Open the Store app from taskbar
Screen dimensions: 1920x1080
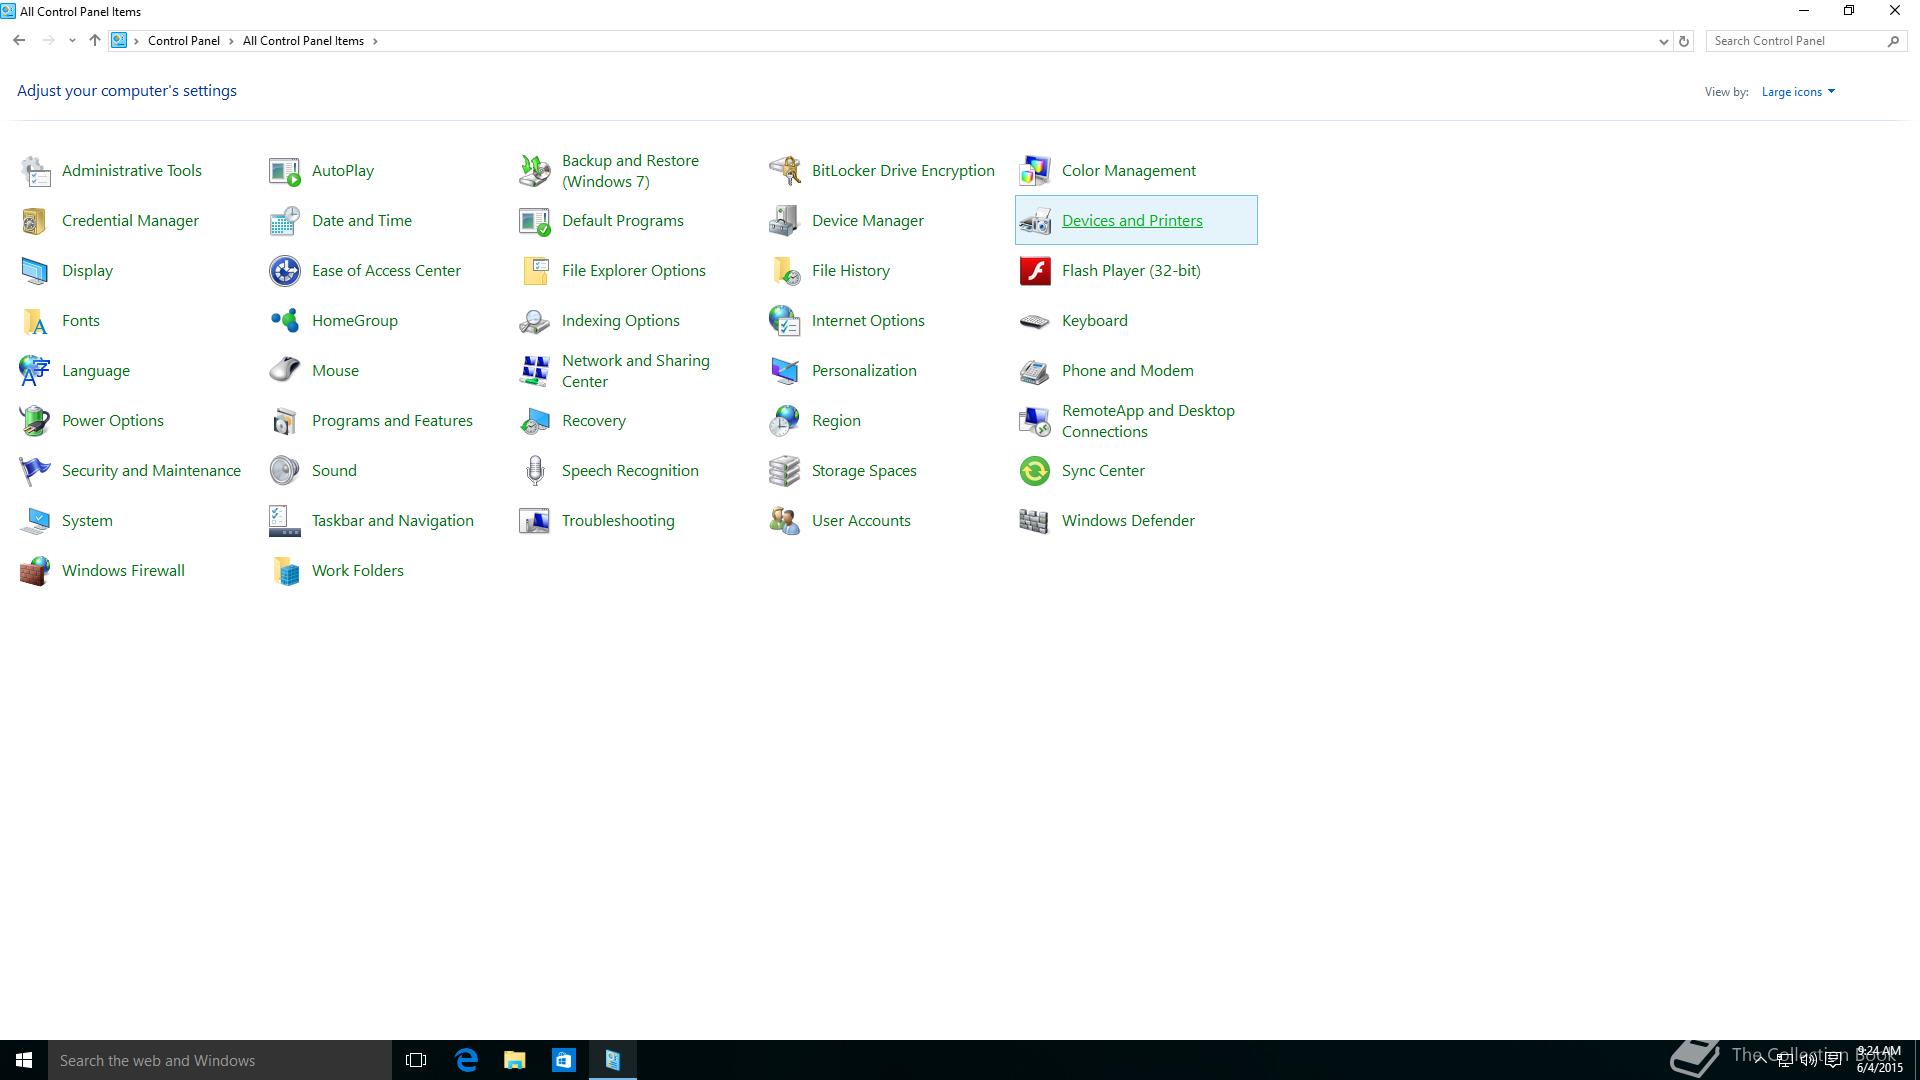tap(564, 1060)
